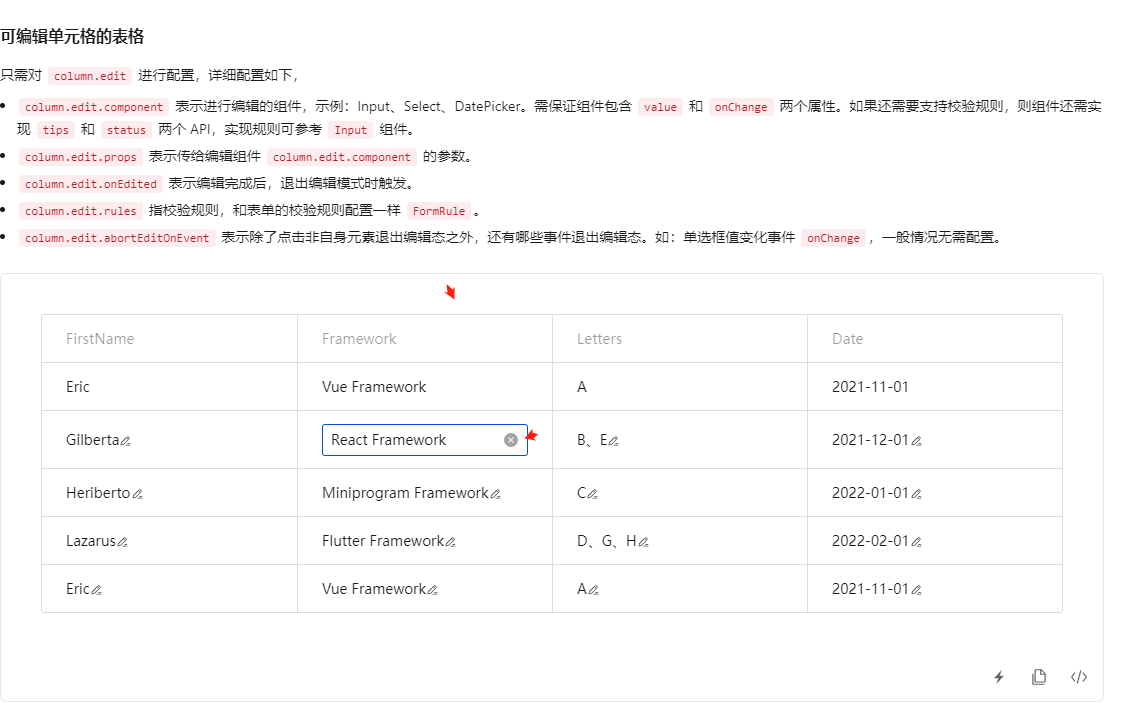Screen dimensions: 1125x723
Task: Click the edit pencil beside Vue Framework in last row
Action: tap(432, 590)
